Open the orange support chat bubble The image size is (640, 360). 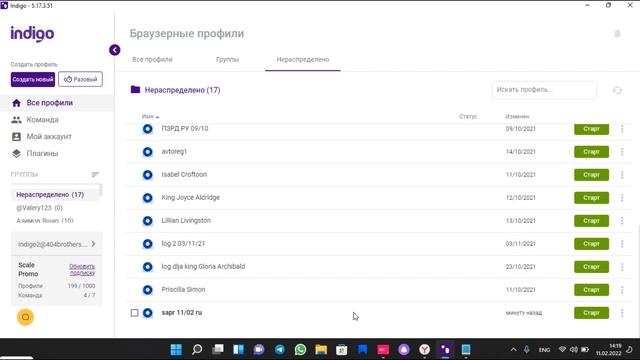(x=25, y=317)
